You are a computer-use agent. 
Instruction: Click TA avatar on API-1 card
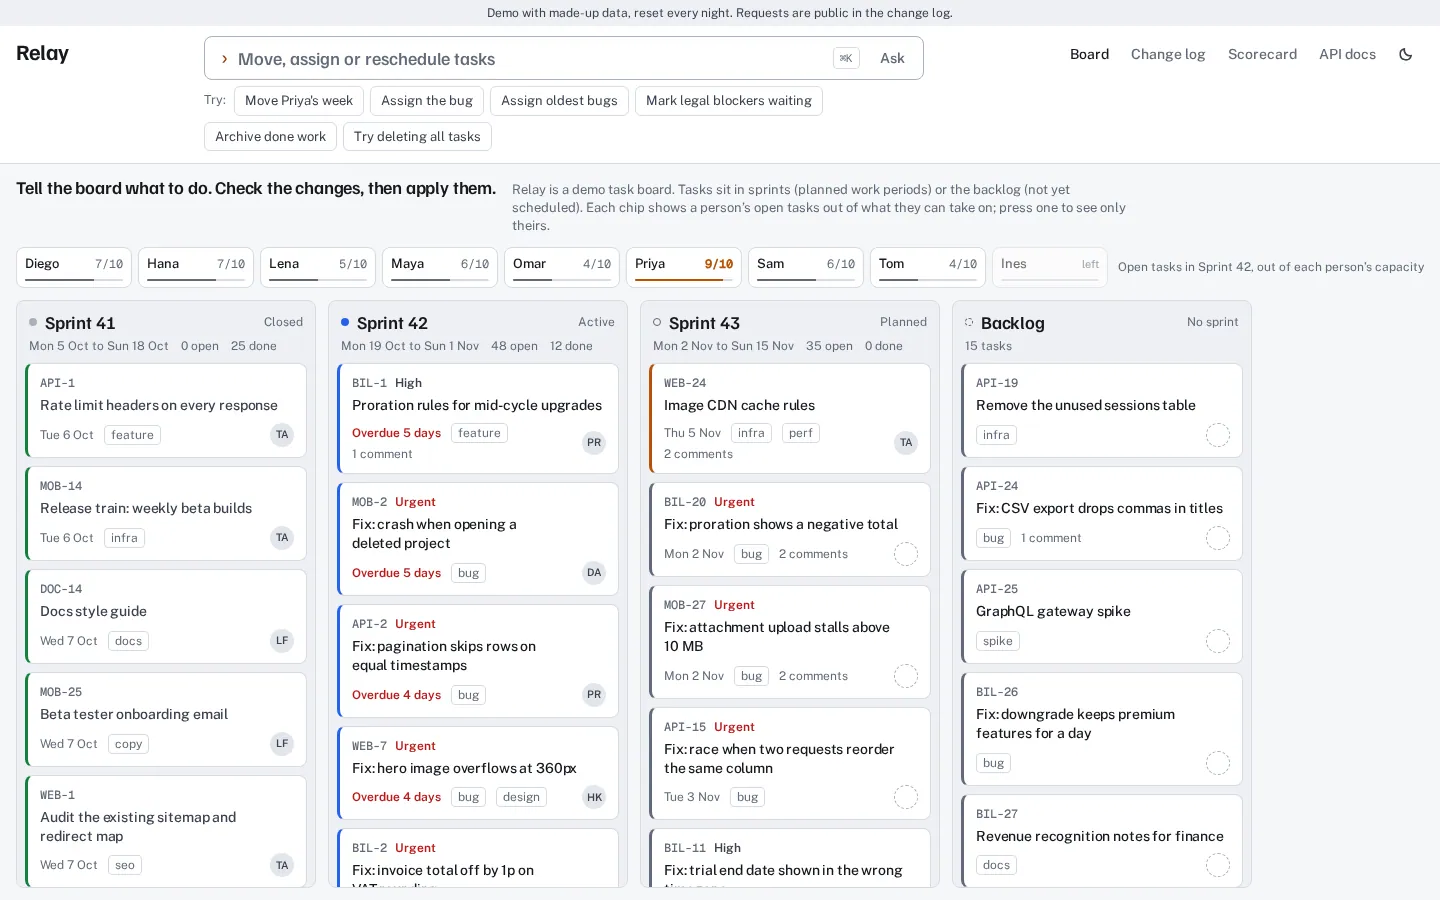coord(282,435)
